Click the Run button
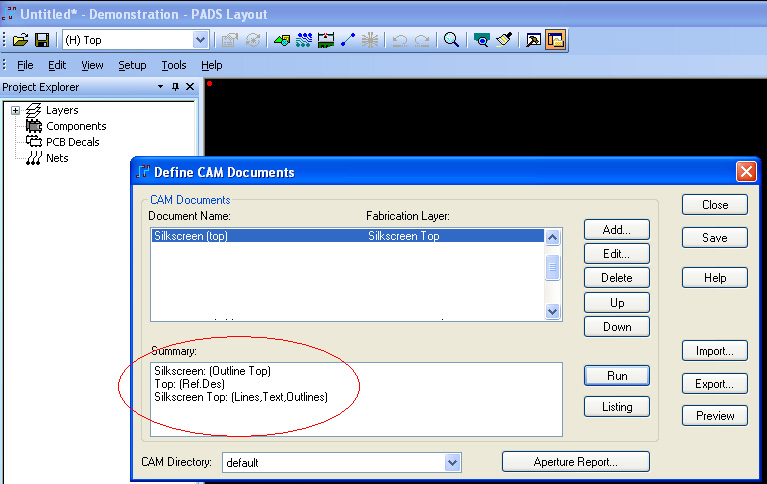This screenshot has width=767, height=484. (x=617, y=375)
